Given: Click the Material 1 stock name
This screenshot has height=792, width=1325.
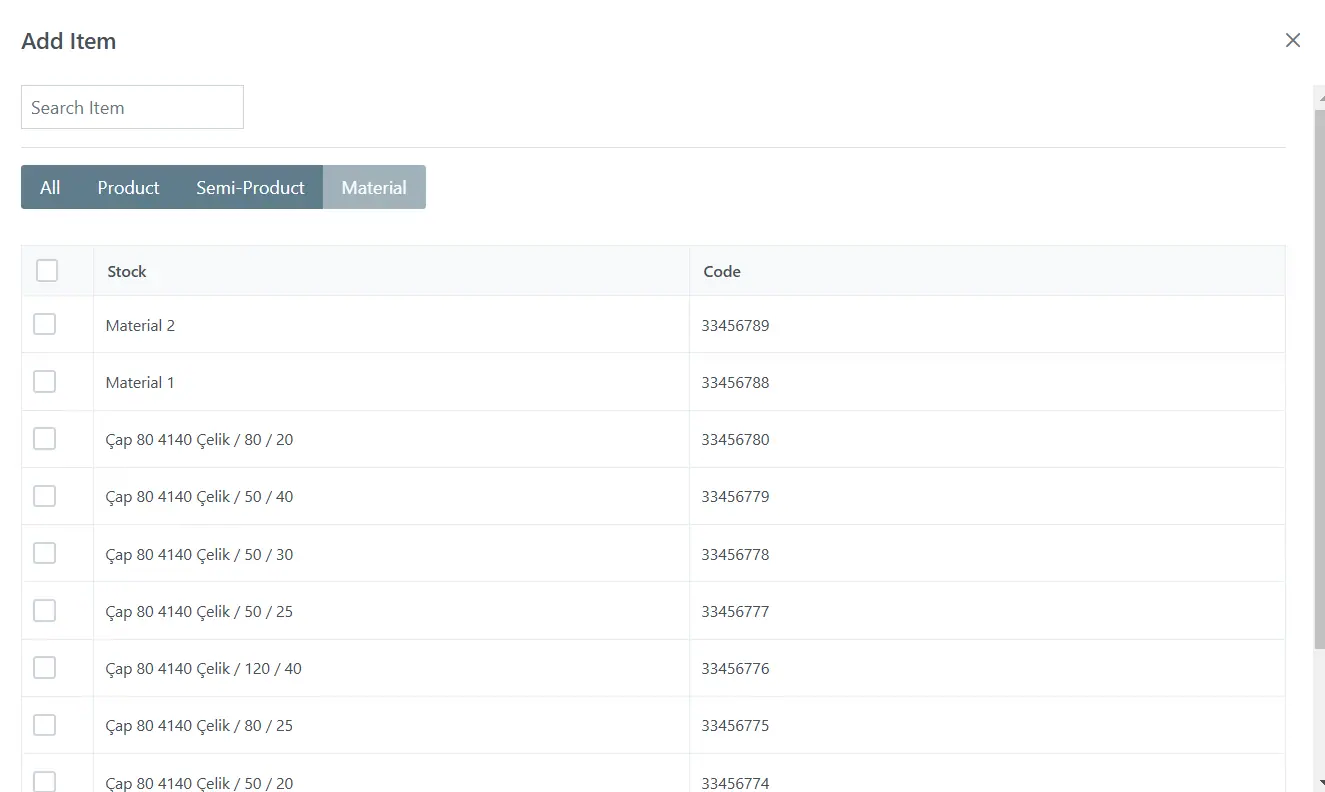Looking at the screenshot, I should pyautogui.click(x=140, y=382).
